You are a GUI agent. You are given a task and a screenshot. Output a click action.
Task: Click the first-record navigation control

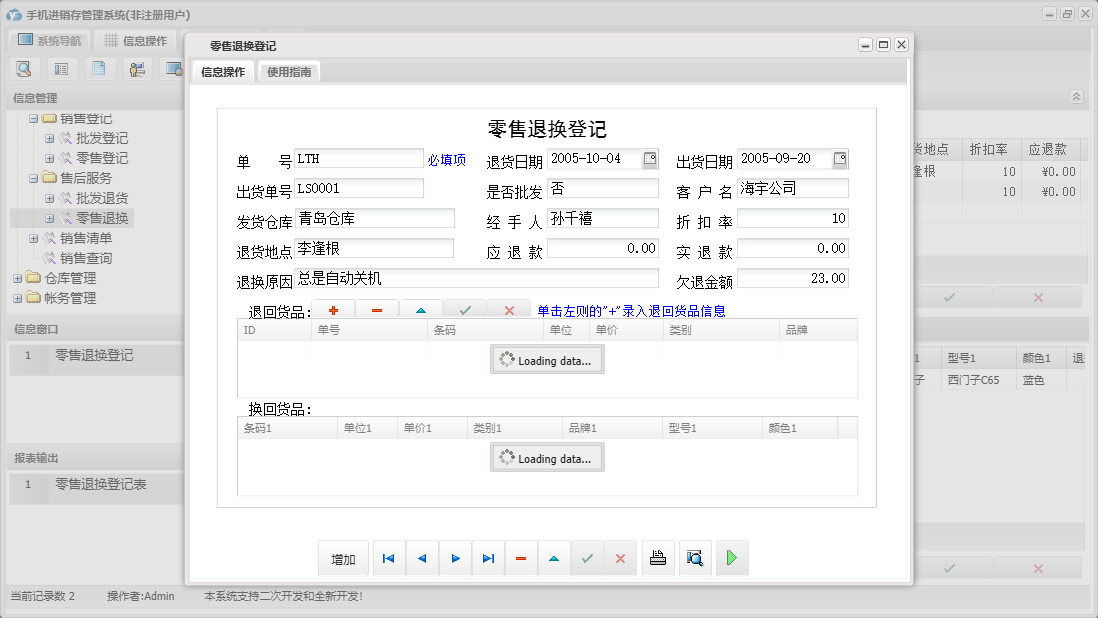tap(388, 558)
